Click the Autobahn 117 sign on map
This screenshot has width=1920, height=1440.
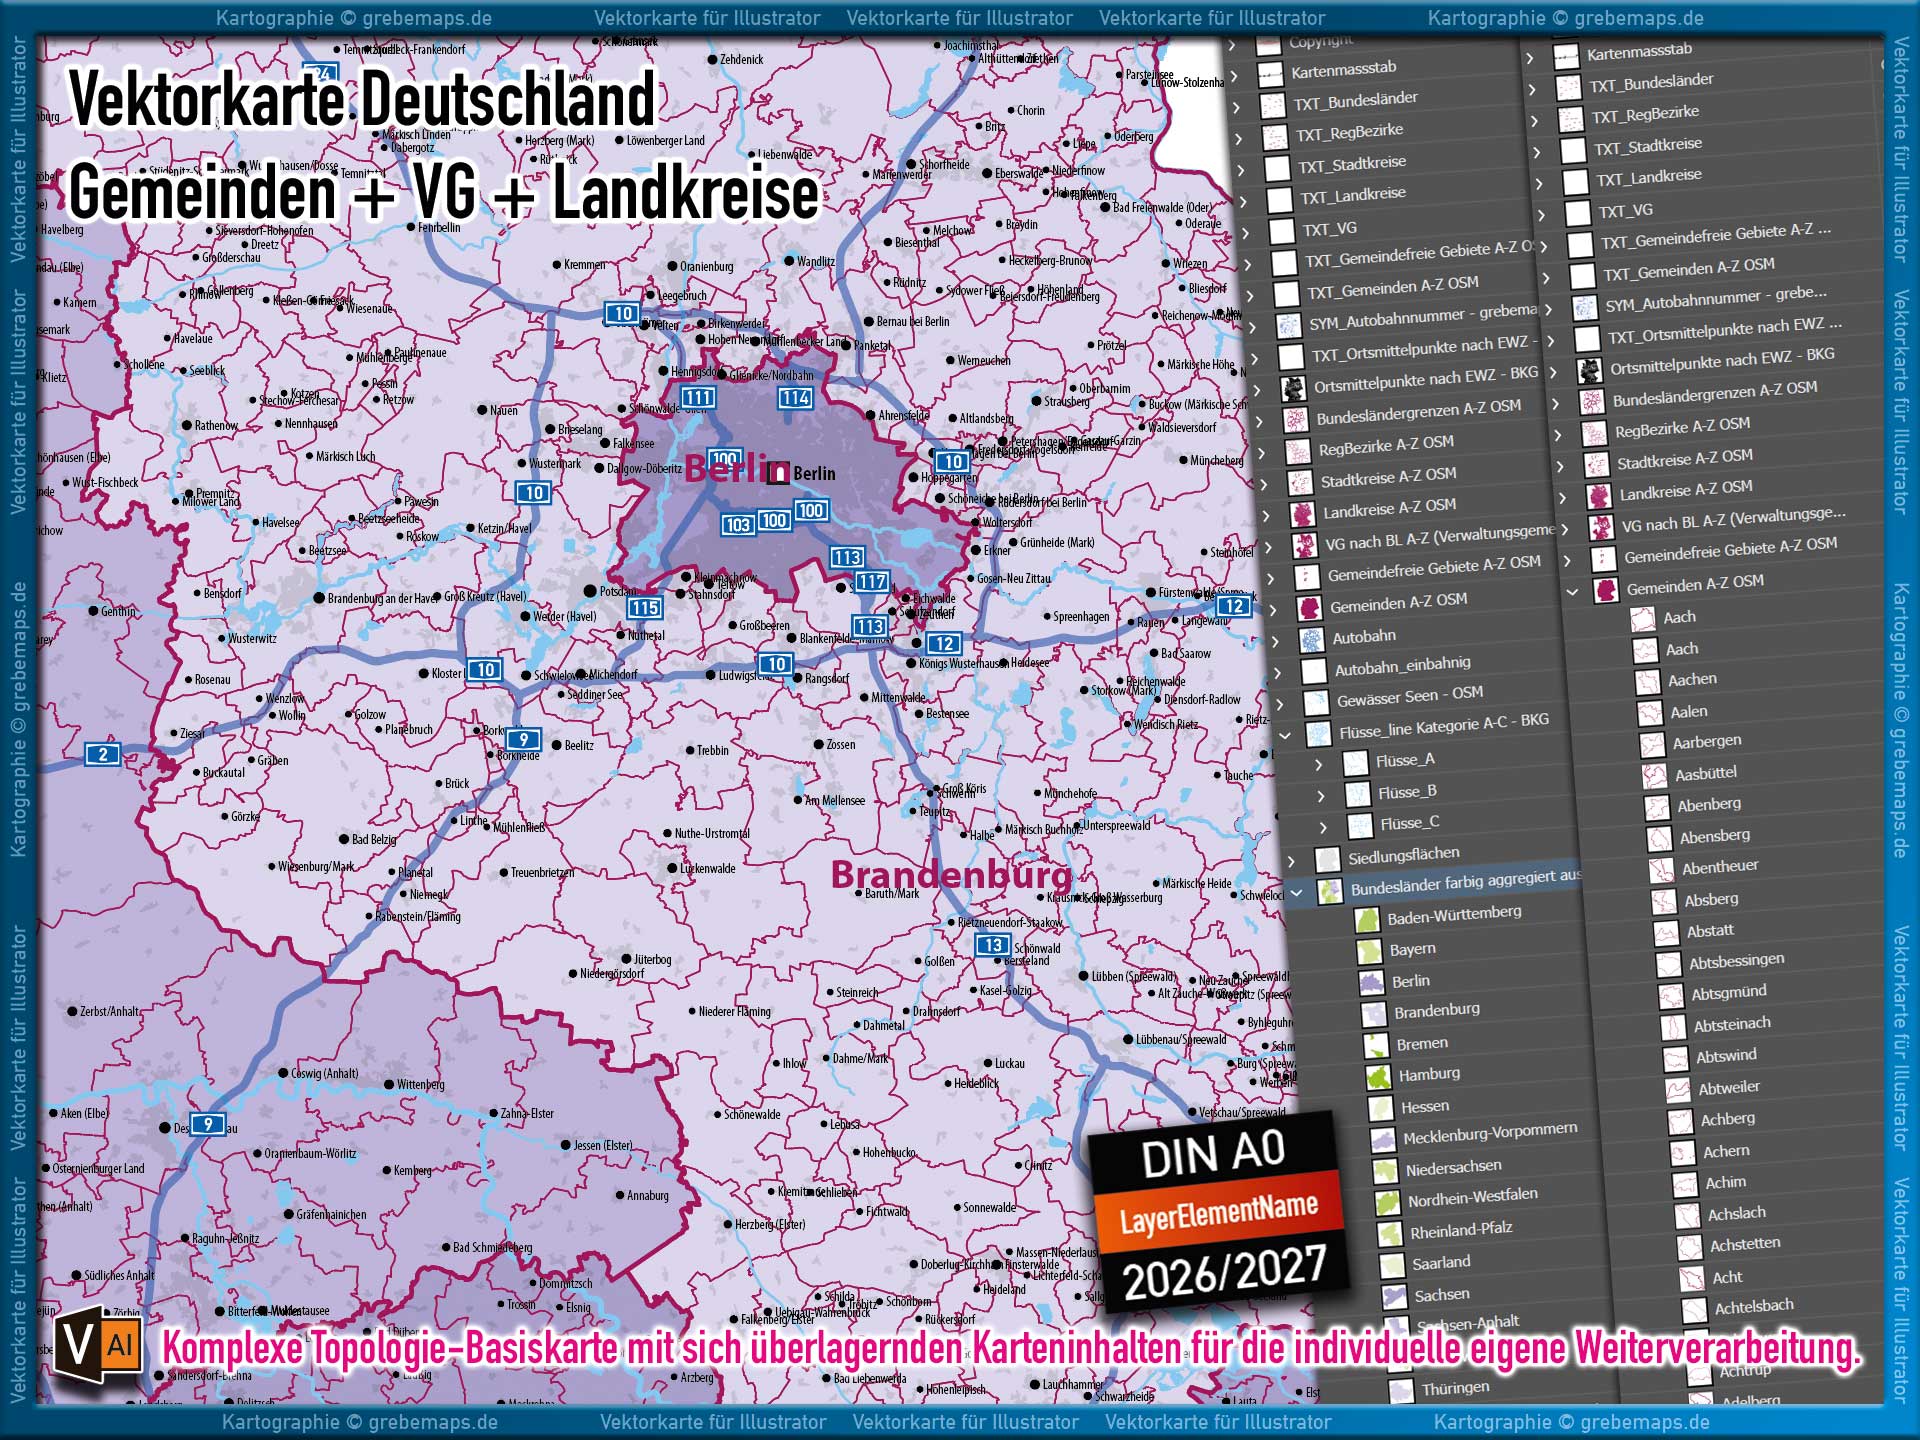coord(871,581)
